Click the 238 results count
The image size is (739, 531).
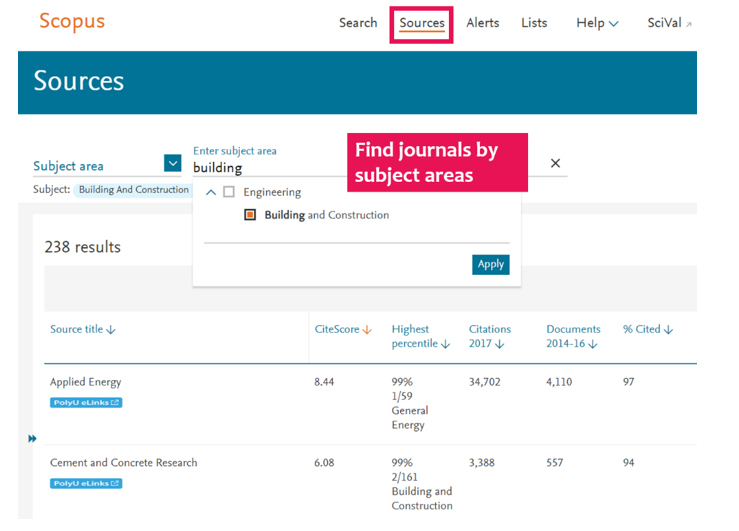tap(82, 247)
